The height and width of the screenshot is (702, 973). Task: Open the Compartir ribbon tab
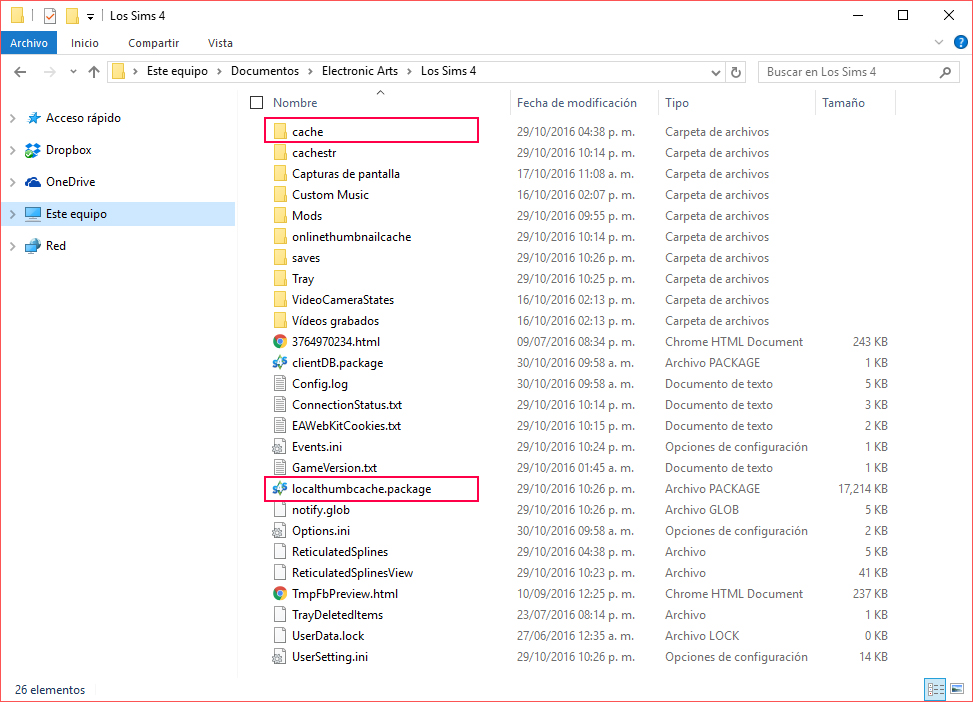click(x=154, y=43)
